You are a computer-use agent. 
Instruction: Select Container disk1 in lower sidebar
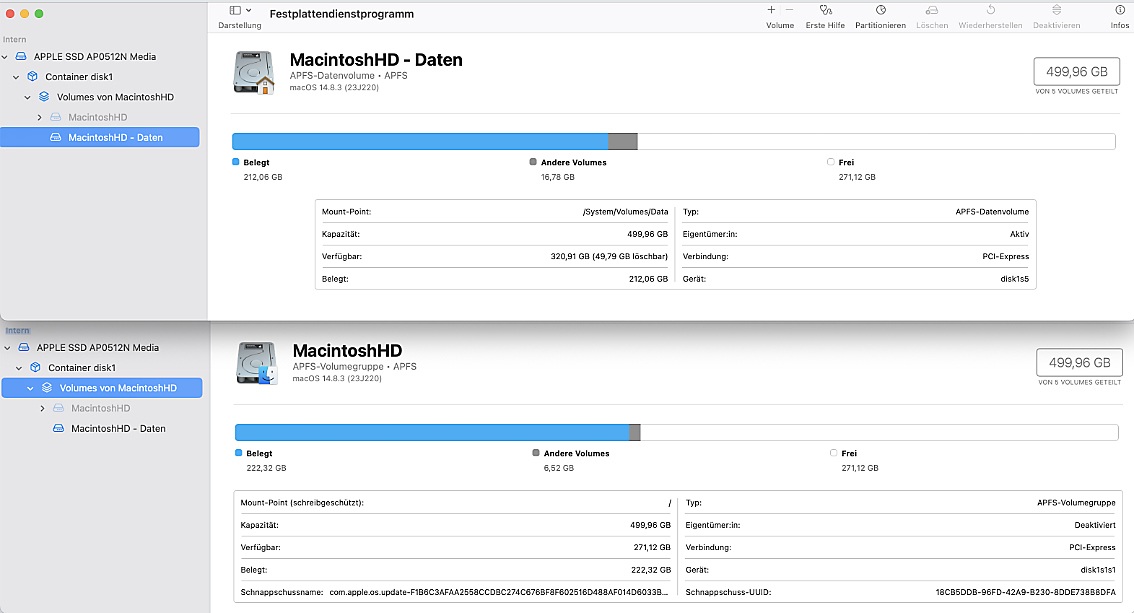point(82,368)
